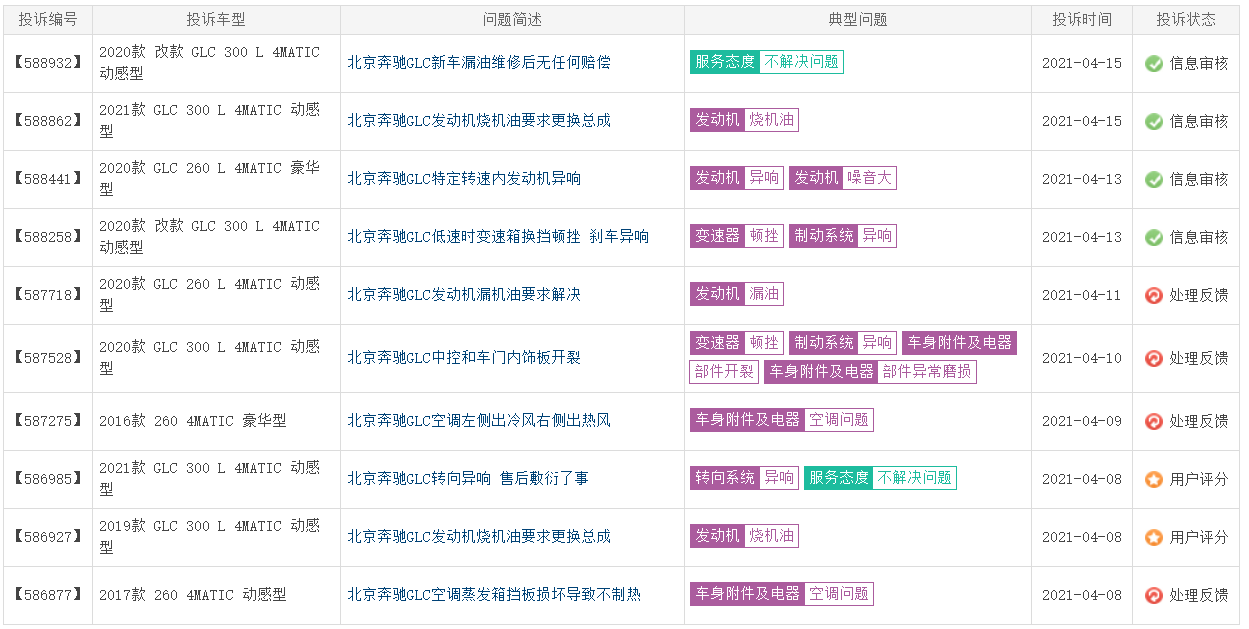Open complaint 北京奔驰GLC转向异响 售后敷衍了事

pyautogui.click(x=468, y=478)
